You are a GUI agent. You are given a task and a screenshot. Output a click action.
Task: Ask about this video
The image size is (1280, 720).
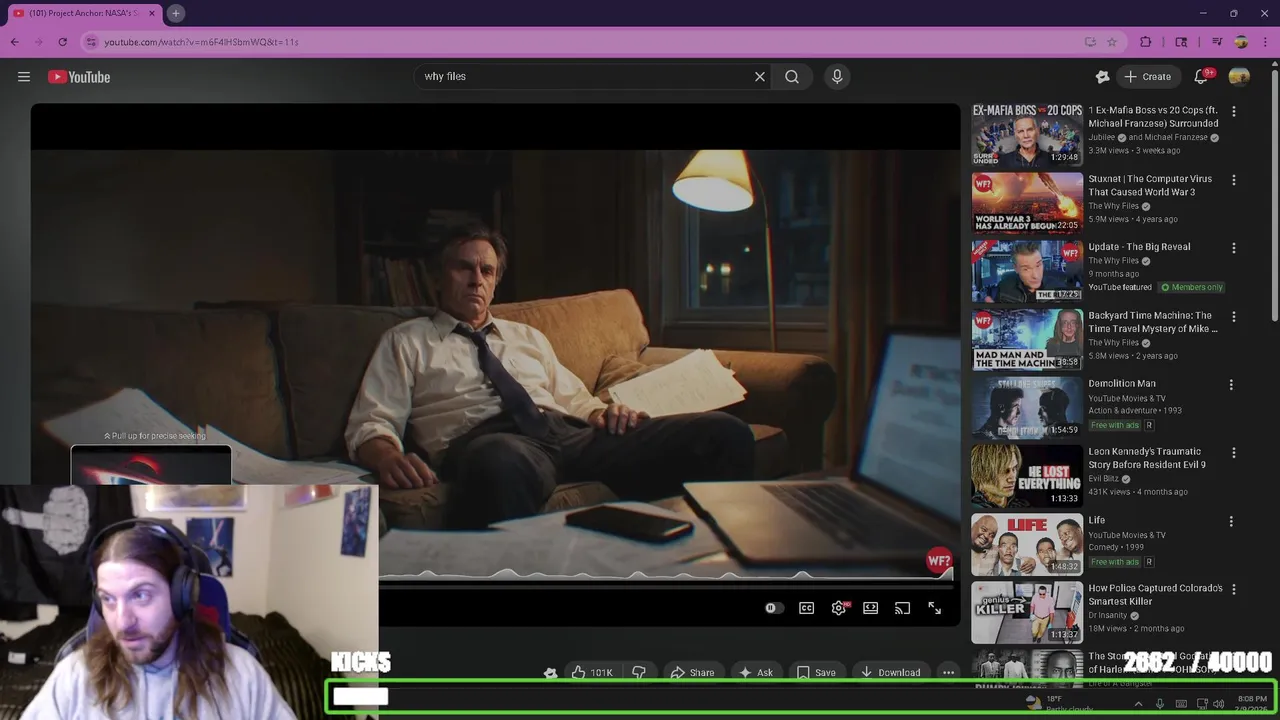(x=755, y=673)
